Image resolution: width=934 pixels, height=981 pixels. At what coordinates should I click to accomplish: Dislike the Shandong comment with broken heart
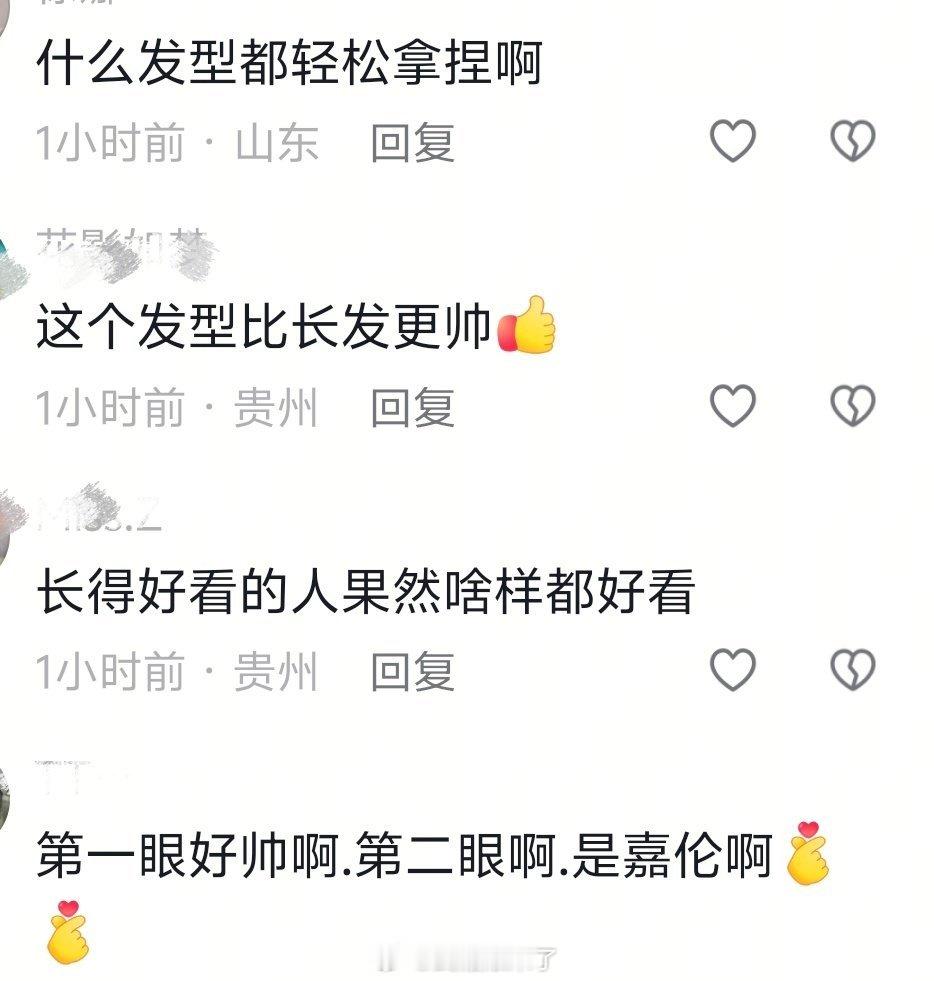(852, 140)
